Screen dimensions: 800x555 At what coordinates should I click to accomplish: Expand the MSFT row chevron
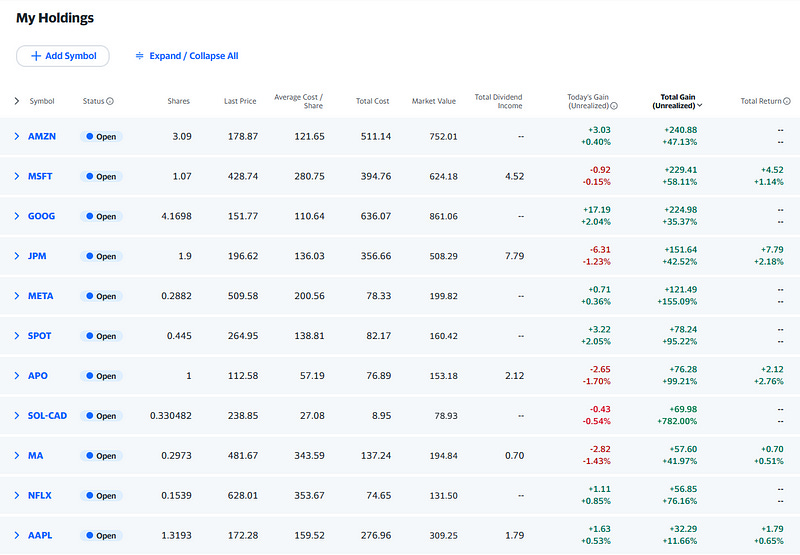[x=17, y=176]
